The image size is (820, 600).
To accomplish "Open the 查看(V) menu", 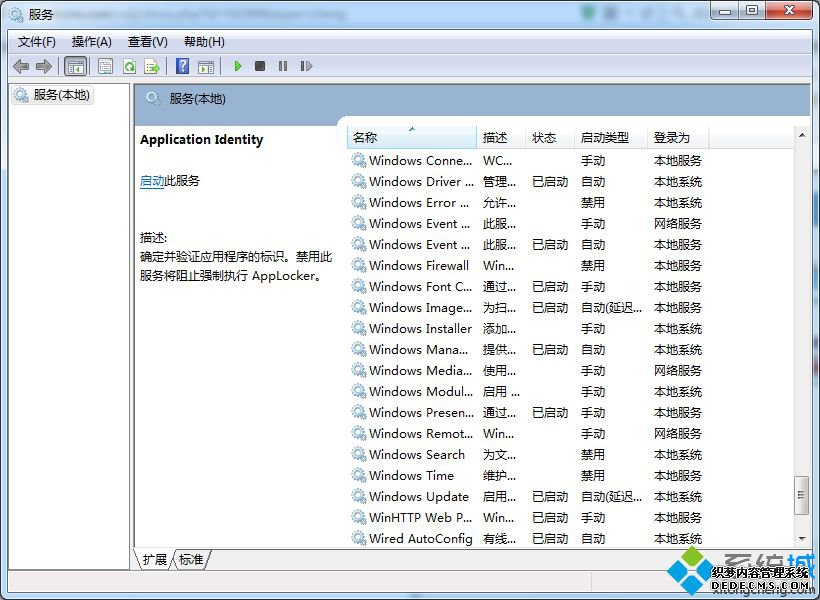I will point(147,42).
